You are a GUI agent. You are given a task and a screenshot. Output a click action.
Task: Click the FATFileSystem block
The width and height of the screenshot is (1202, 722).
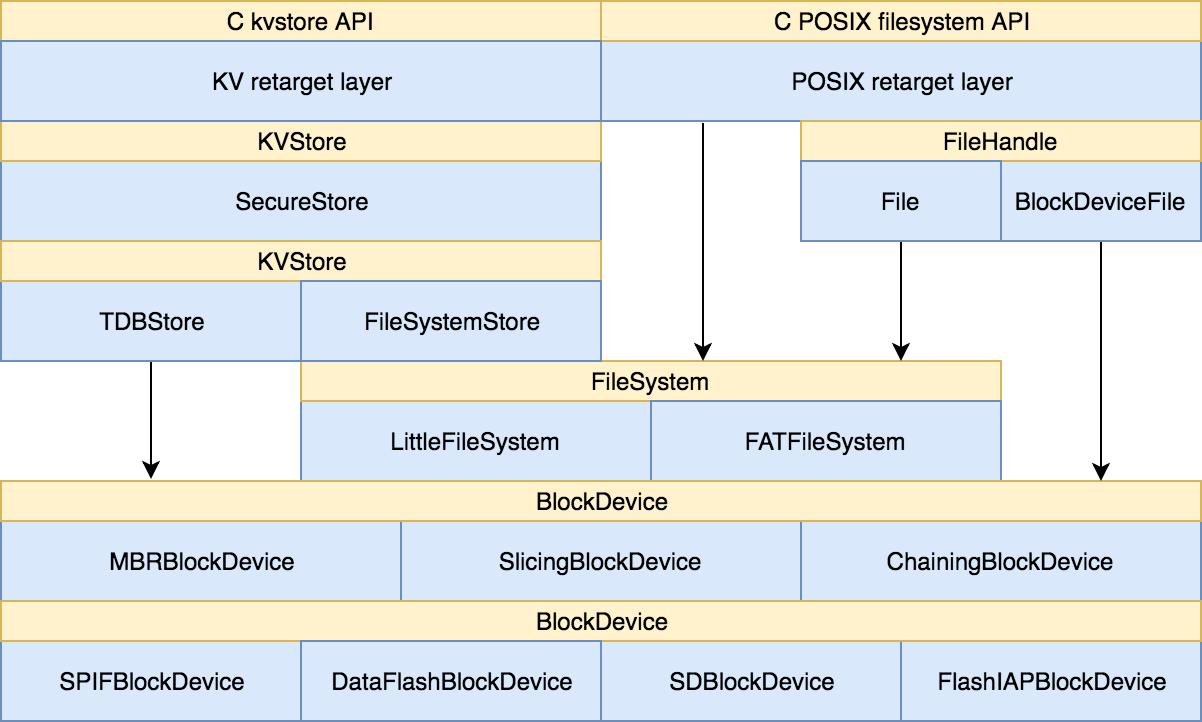[x=825, y=441]
